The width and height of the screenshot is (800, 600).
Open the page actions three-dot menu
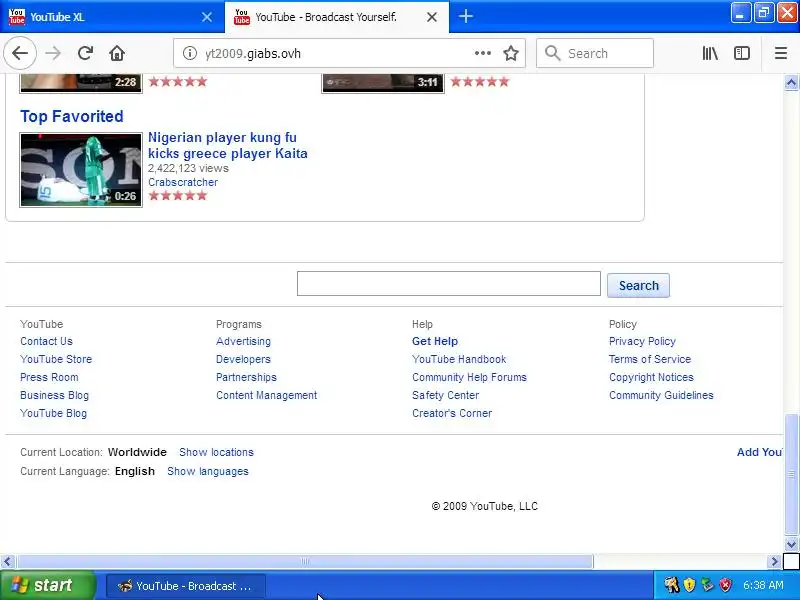(x=482, y=53)
